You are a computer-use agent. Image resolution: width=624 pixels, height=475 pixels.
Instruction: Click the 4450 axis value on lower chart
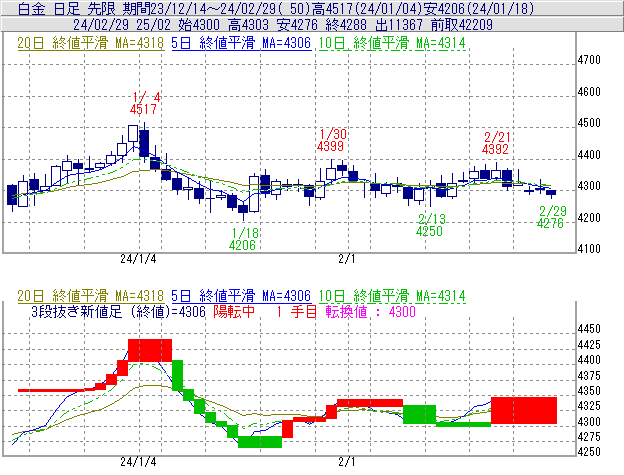coord(589,329)
